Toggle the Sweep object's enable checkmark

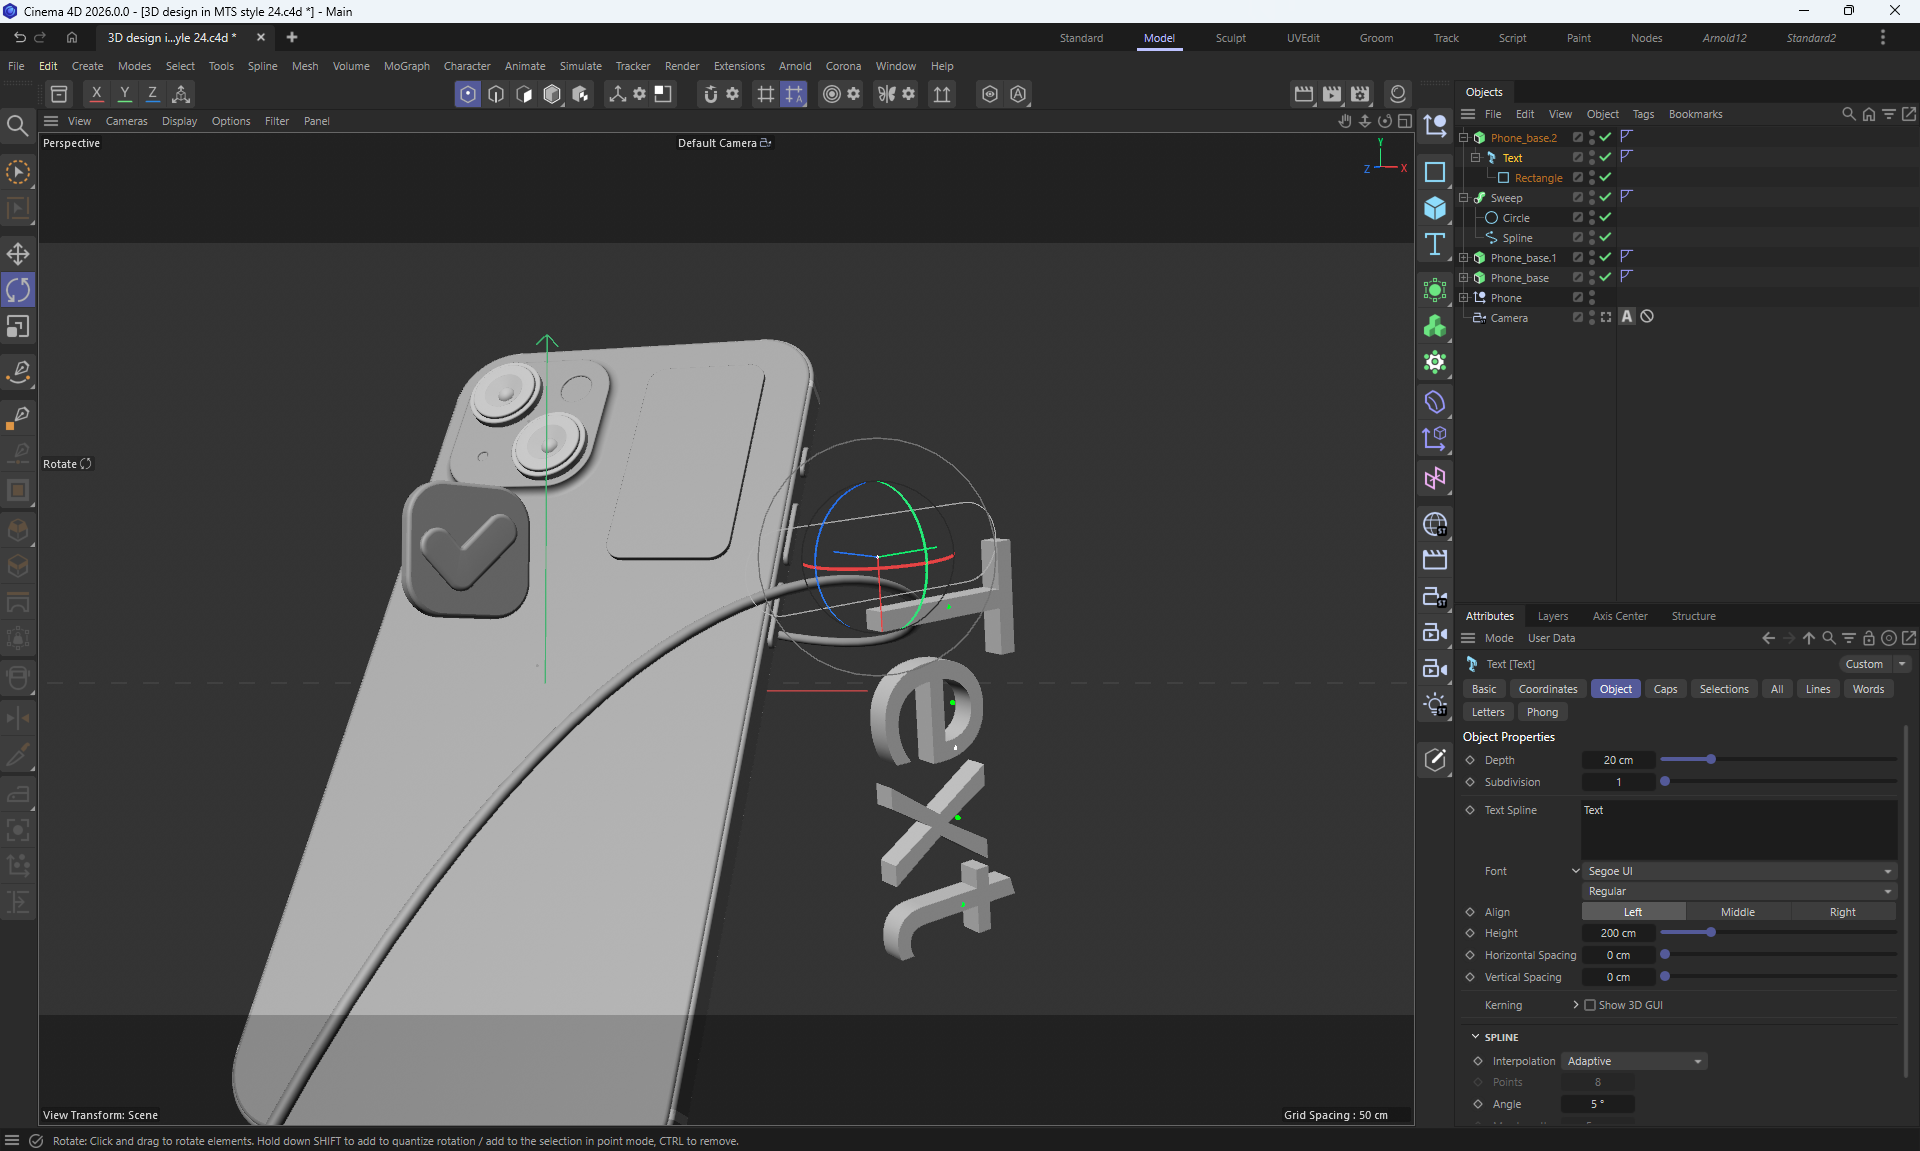pyautogui.click(x=1605, y=197)
